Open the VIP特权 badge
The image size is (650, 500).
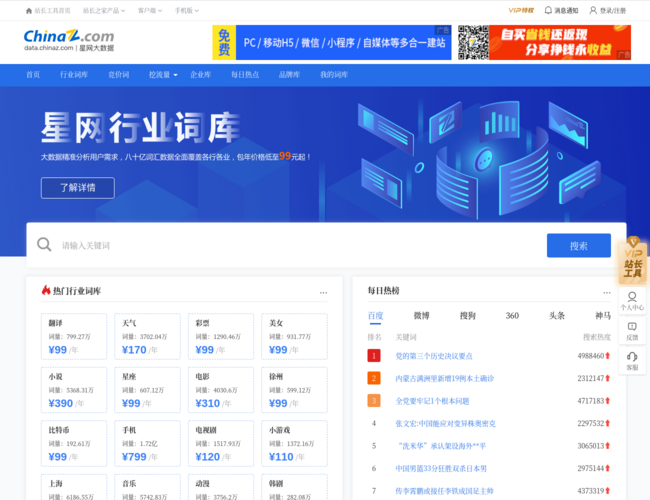pos(521,10)
